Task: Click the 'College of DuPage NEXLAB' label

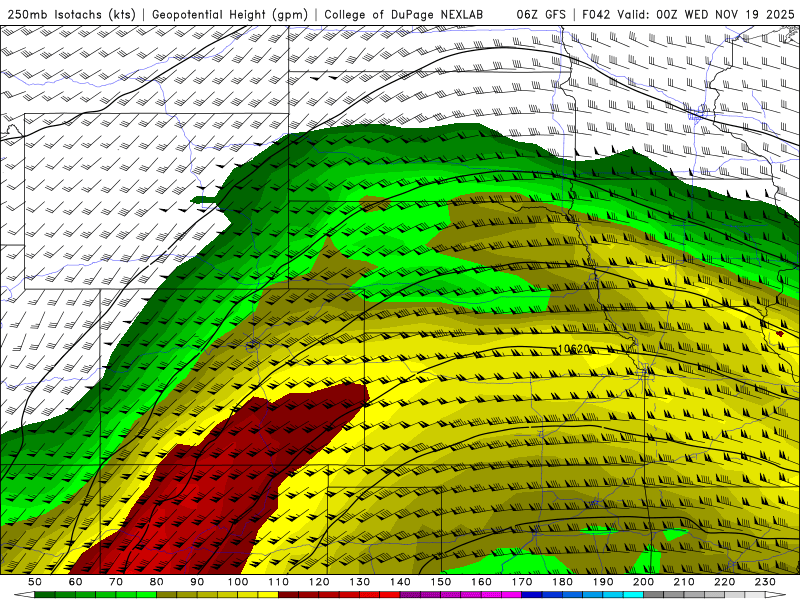Action: pyautogui.click(x=404, y=14)
